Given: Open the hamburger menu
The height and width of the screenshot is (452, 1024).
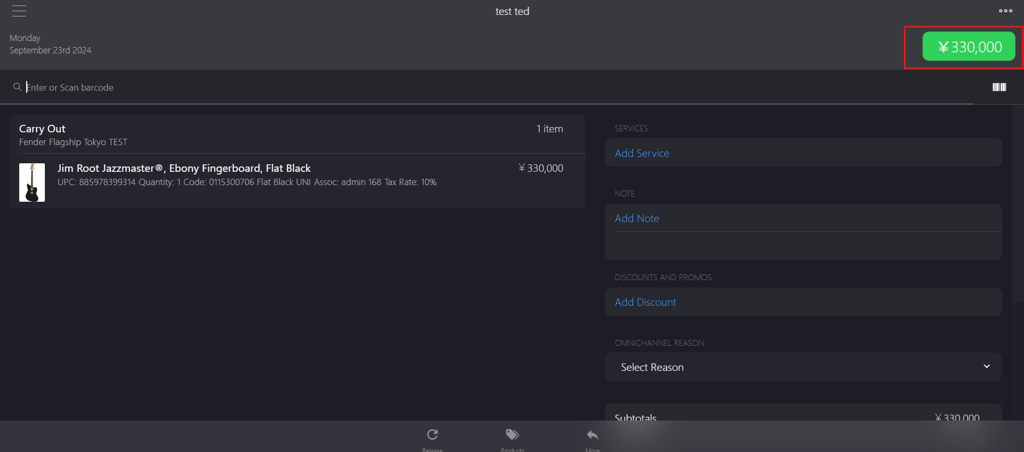Looking at the screenshot, I should [x=19, y=11].
